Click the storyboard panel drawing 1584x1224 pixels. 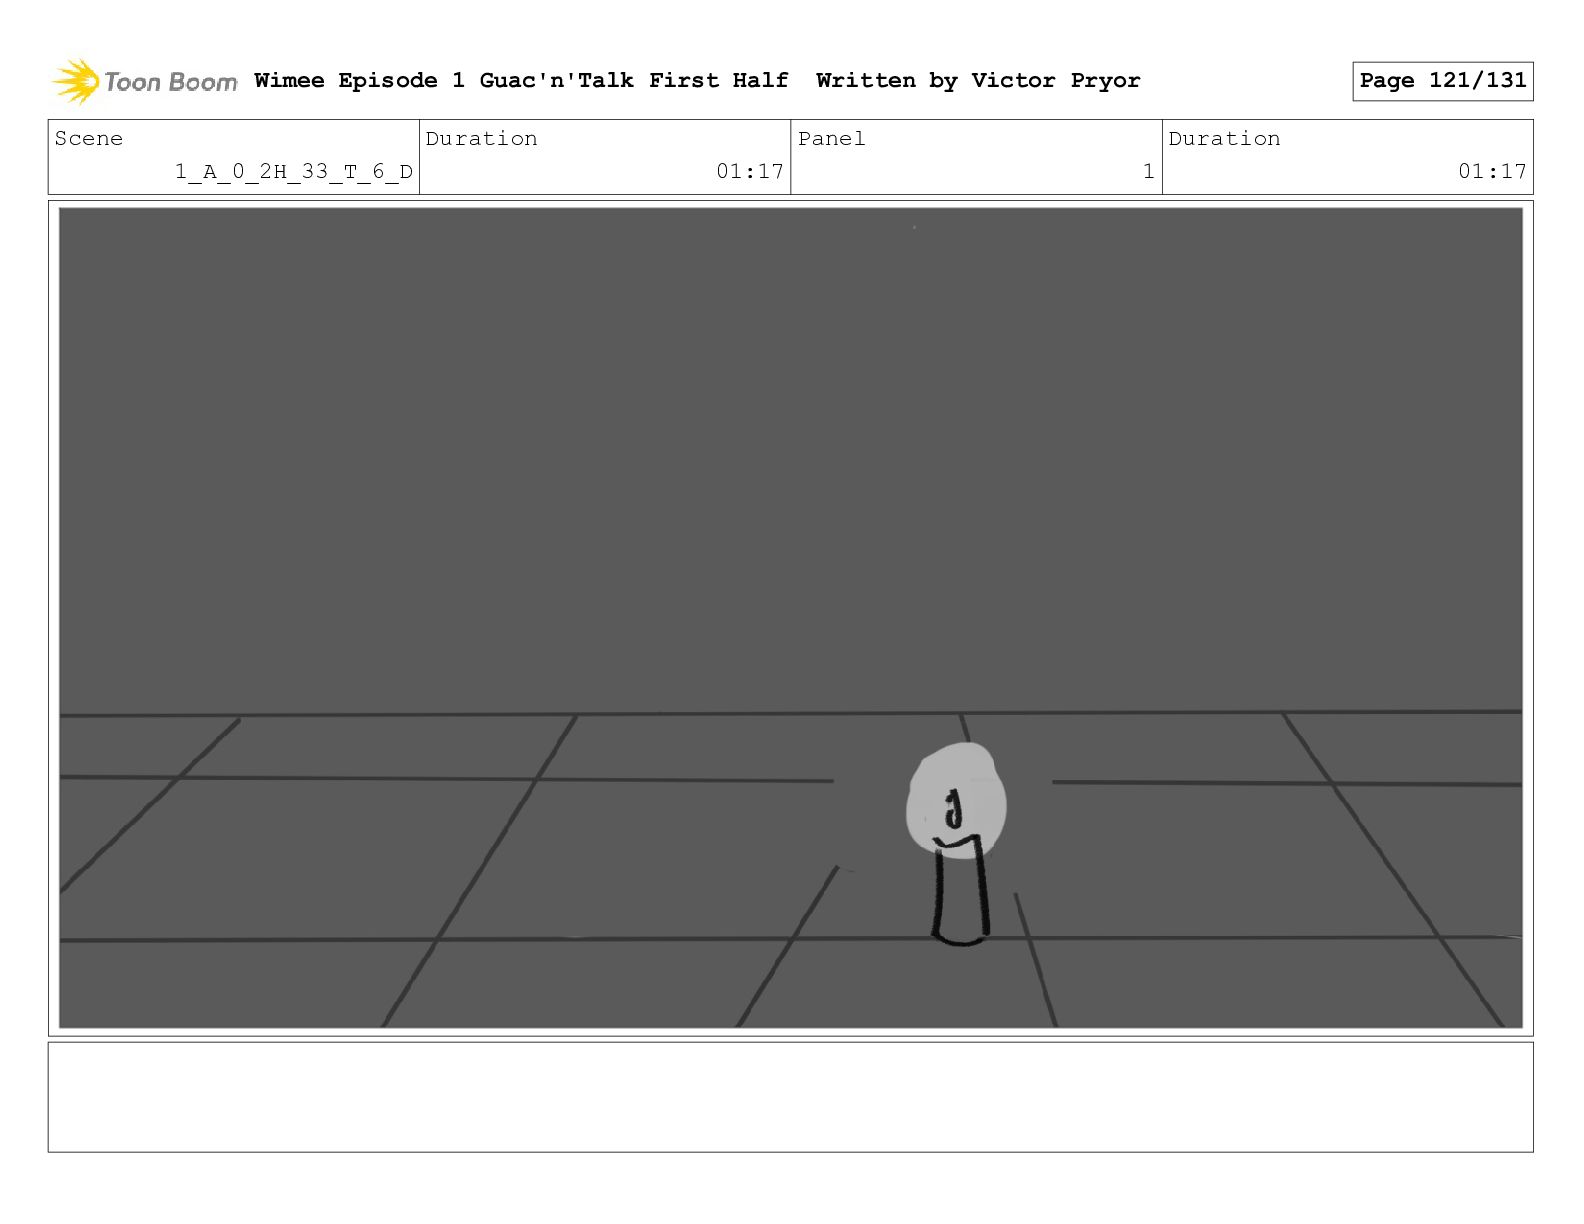(x=791, y=618)
